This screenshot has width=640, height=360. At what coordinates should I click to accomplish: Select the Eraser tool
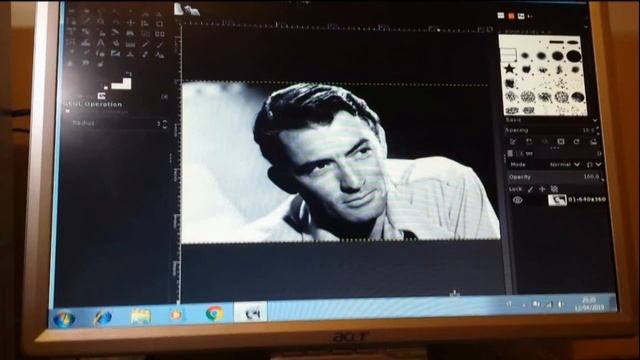point(71,52)
